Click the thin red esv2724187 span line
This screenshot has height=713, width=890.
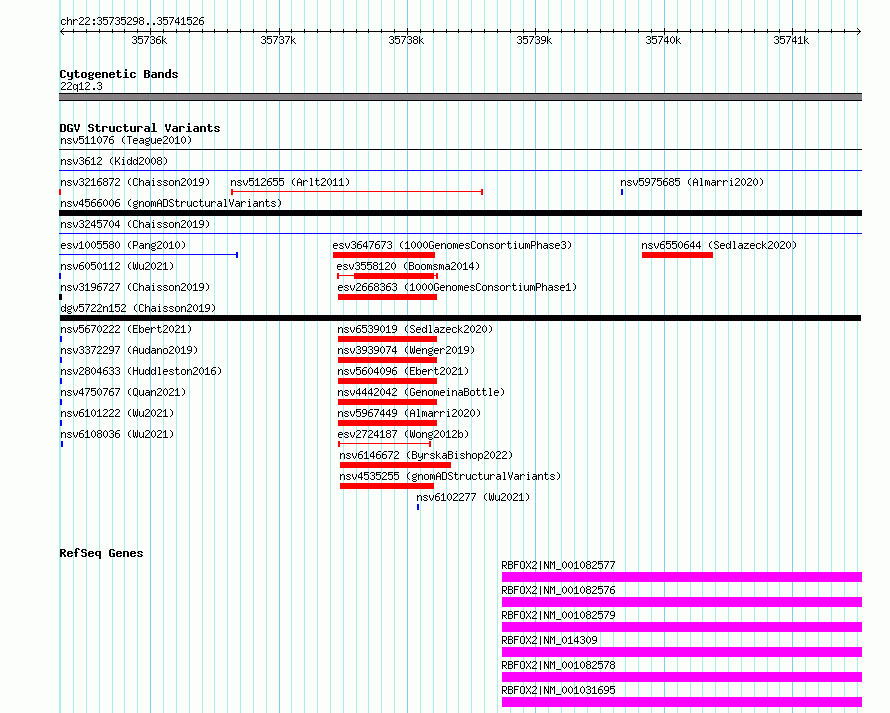[384, 444]
